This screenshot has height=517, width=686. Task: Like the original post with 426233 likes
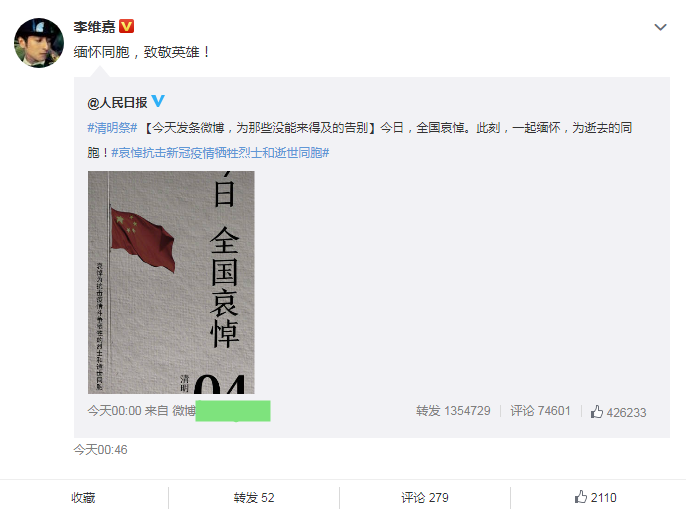[618, 412]
